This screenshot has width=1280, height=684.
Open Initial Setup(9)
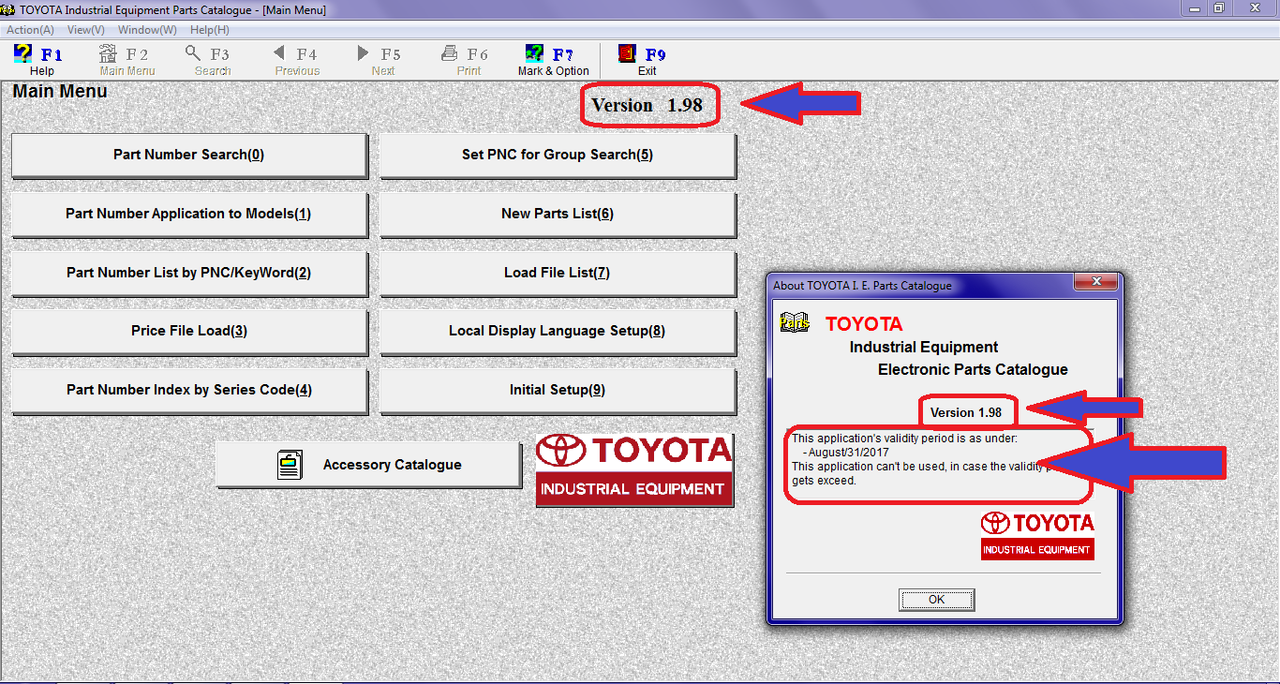pyautogui.click(x=557, y=390)
